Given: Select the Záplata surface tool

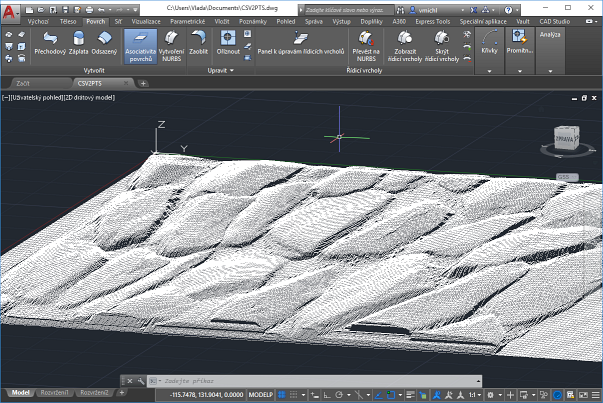Looking at the screenshot, I should (x=79, y=44).
